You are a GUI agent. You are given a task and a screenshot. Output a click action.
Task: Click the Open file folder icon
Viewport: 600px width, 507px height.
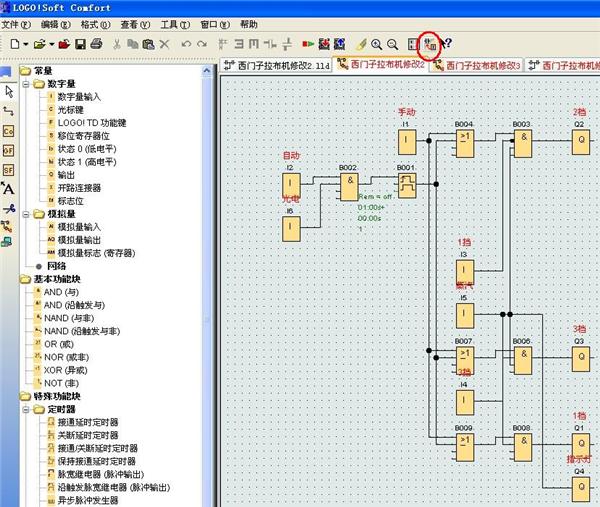pos(39,44)
